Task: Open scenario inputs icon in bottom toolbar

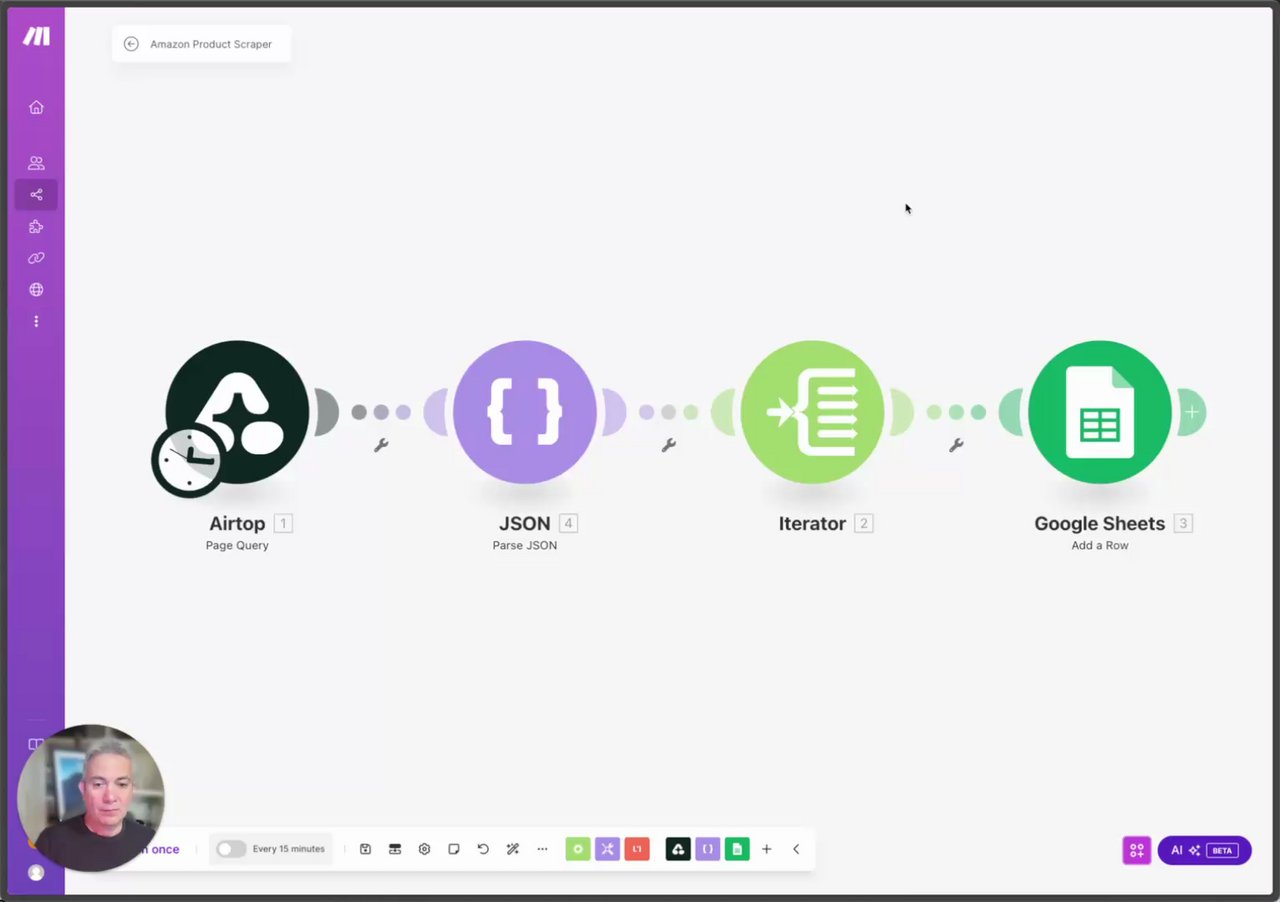Action: (395, 849)
